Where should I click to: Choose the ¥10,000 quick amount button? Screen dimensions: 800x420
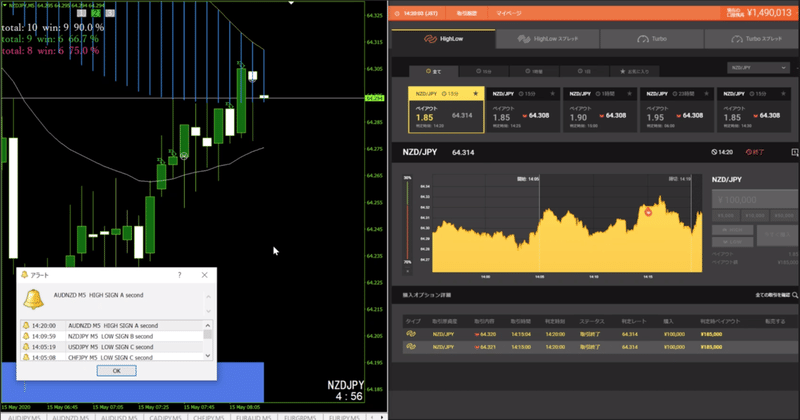tap(755, 215)
